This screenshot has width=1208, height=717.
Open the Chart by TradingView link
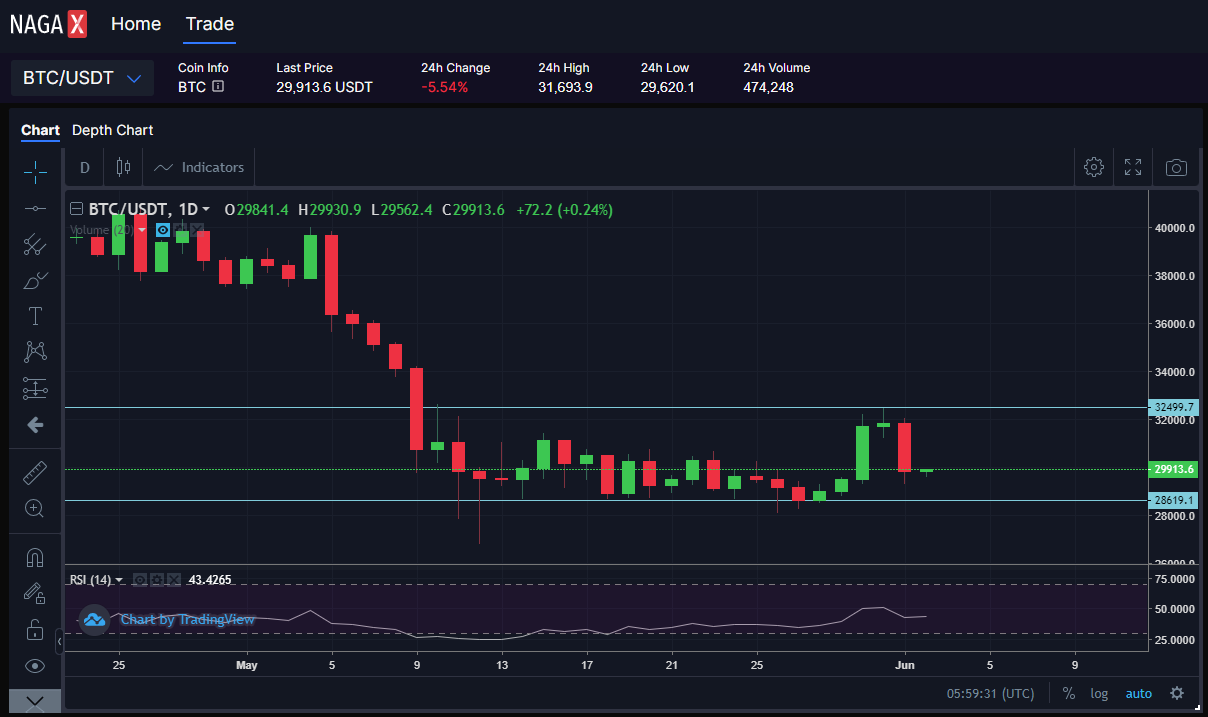click(188, 620)
